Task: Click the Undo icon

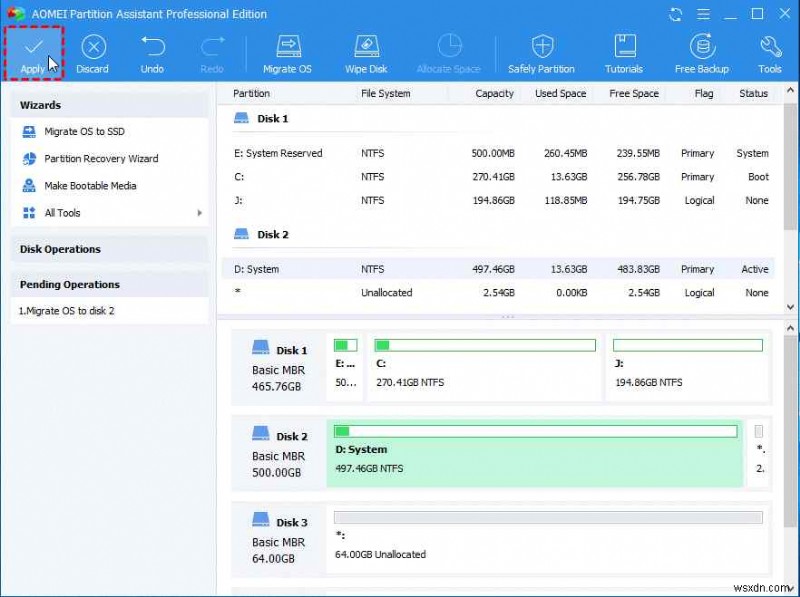Action: 152,52
